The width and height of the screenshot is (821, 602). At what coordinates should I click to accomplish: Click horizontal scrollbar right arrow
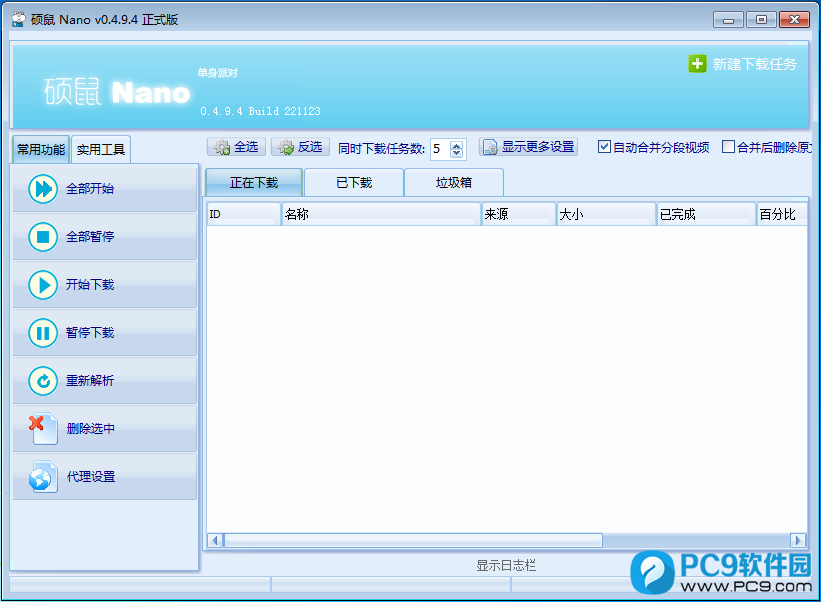click(797, 540)
